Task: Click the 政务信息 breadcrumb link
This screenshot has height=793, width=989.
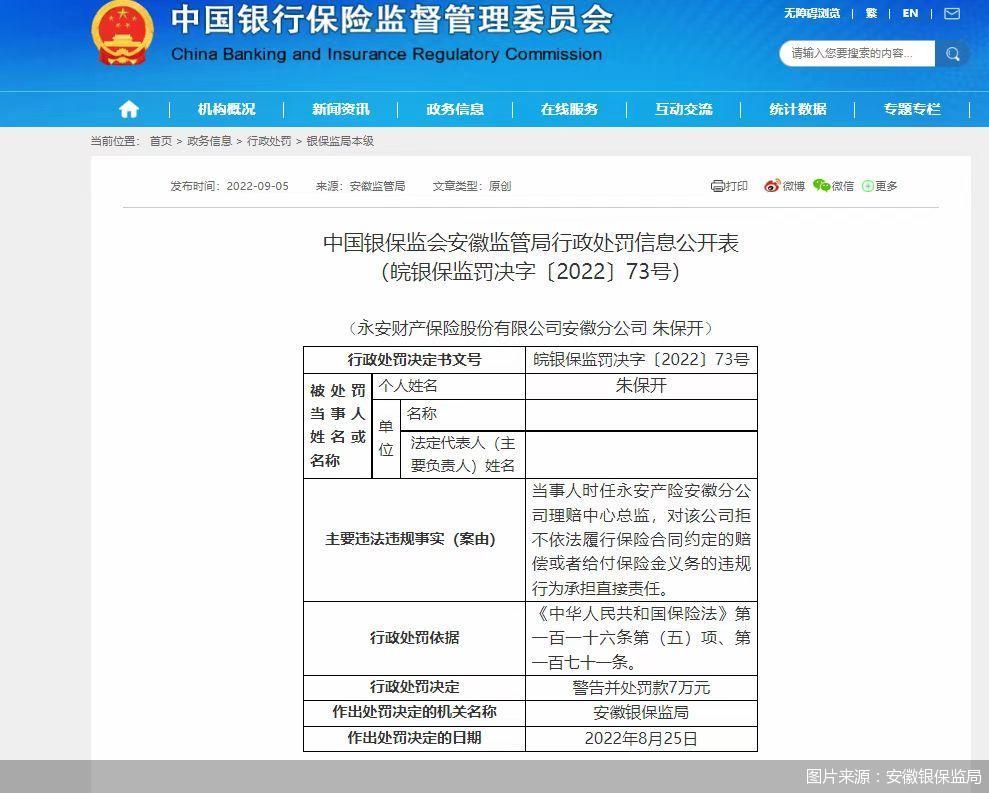Action: point(209,141)
